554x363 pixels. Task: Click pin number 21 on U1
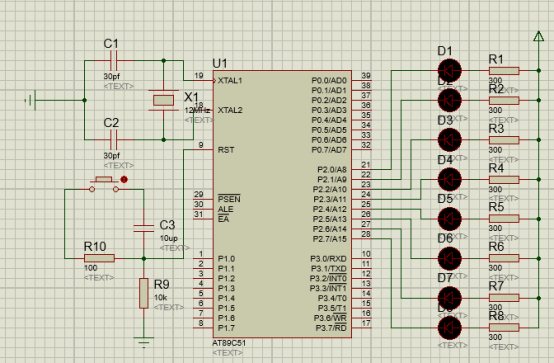[x=366, y=164]
